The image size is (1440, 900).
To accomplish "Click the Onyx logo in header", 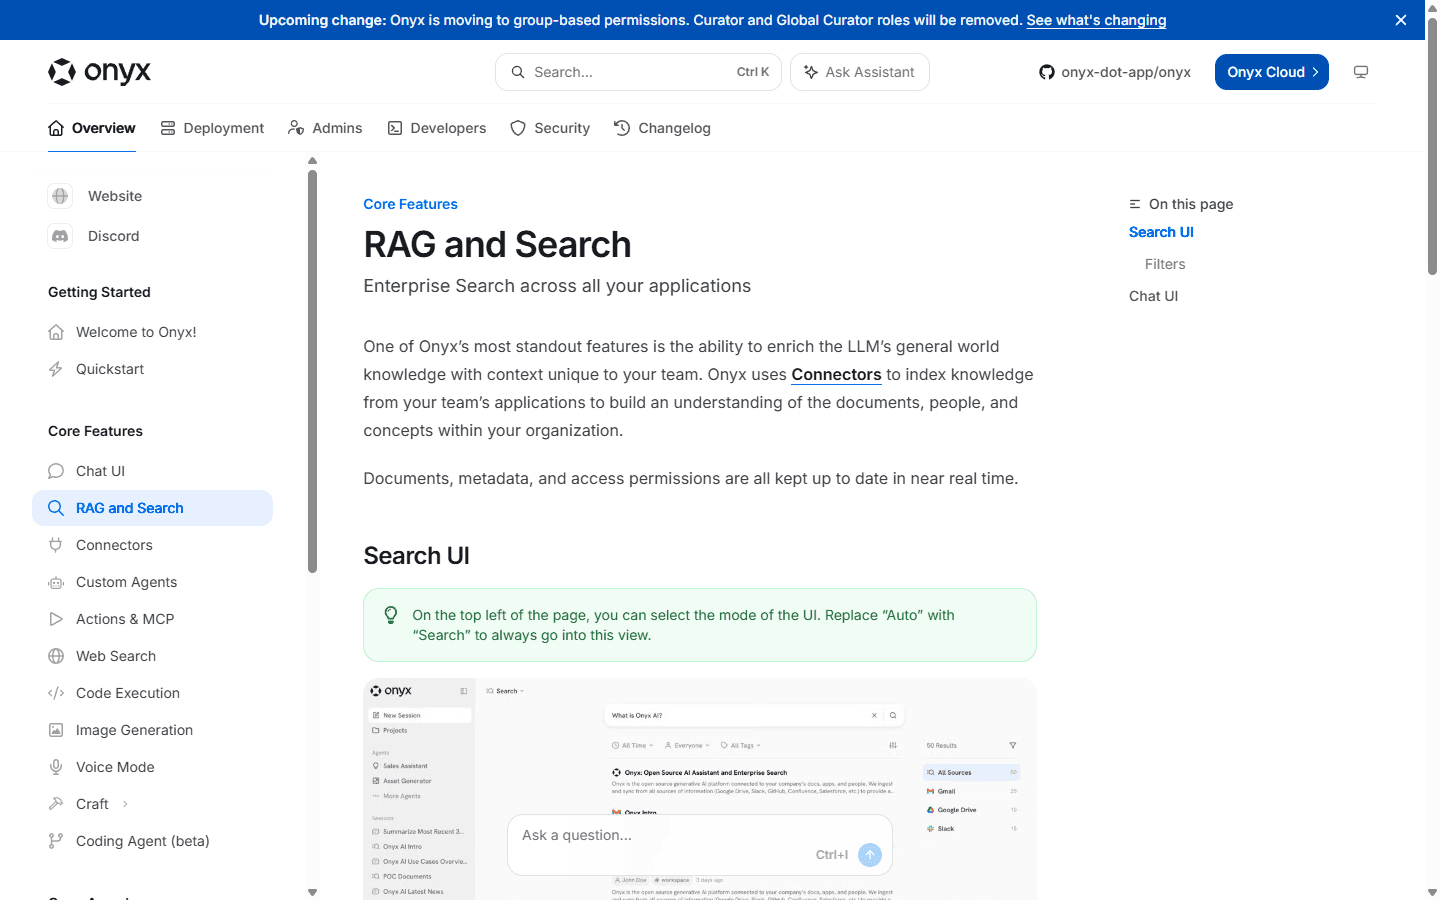I will (99, 72).
